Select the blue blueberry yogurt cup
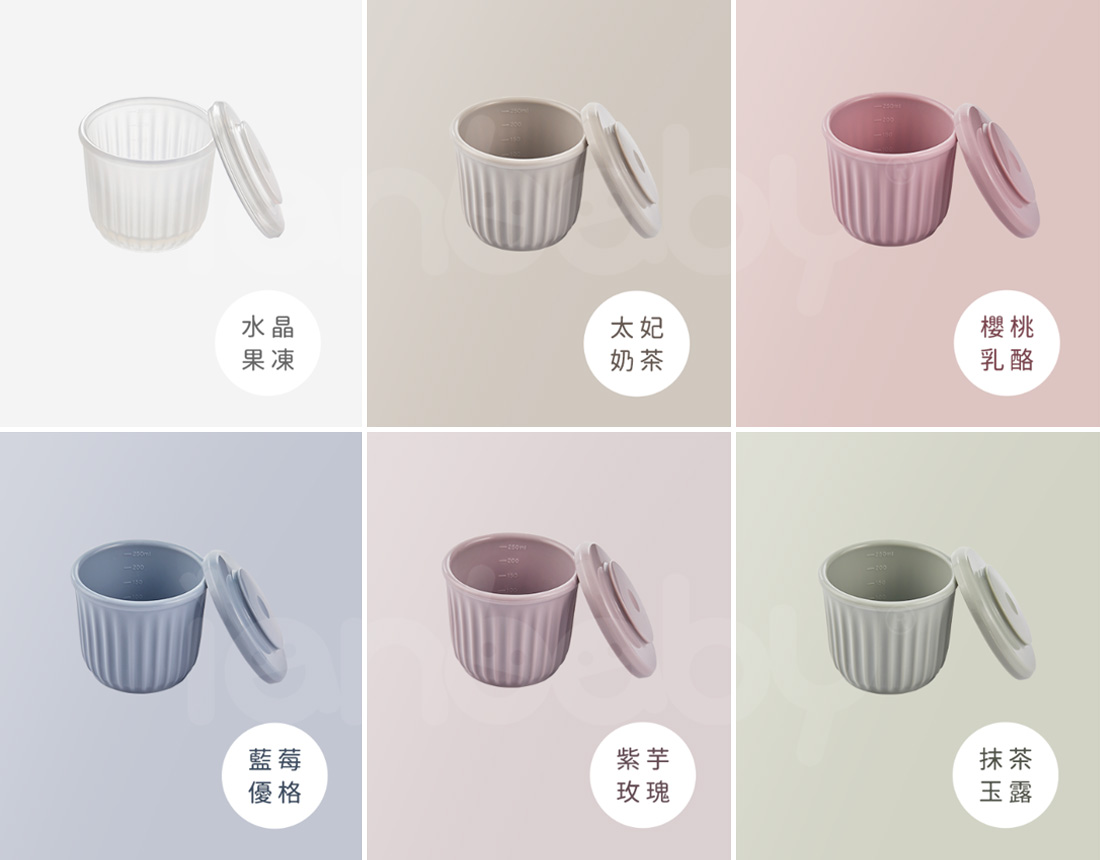Viewport: 1100px width, 860px height. point(138,616)
